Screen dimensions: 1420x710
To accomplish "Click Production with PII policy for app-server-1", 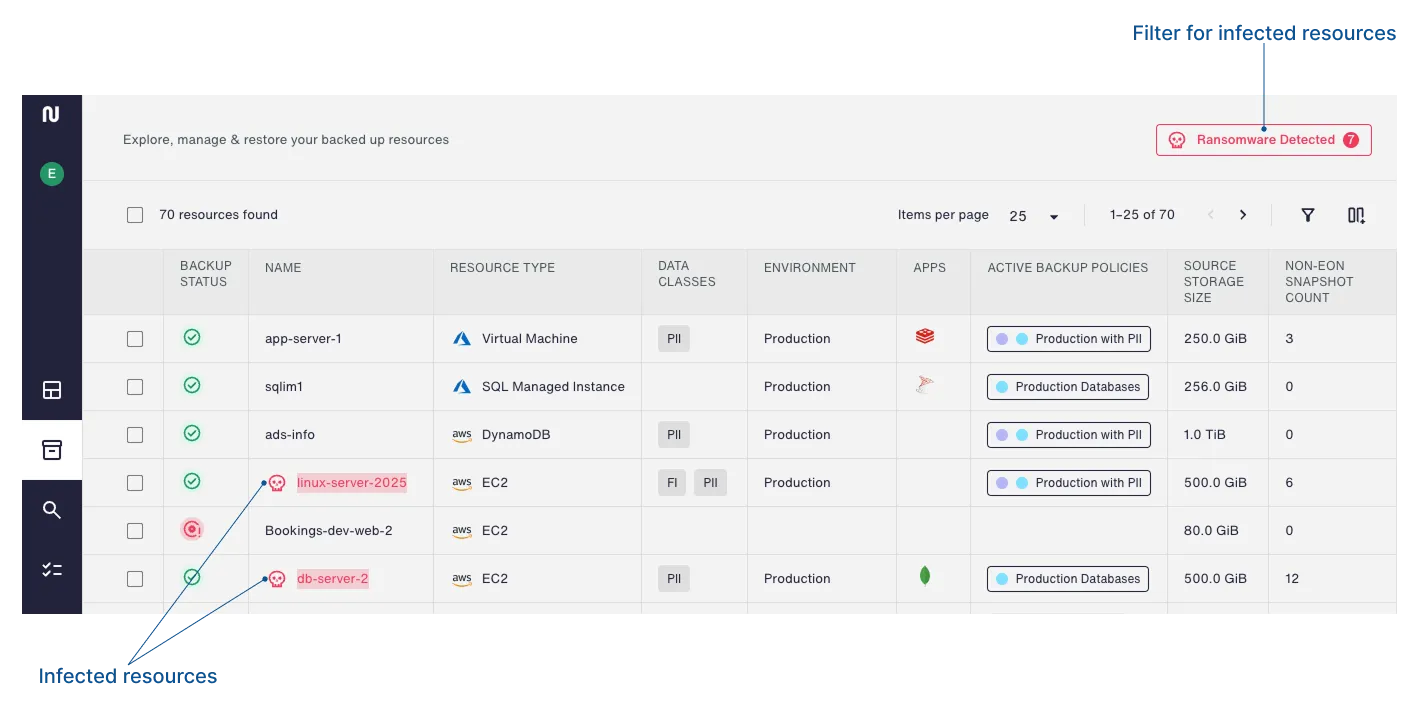I will 1069,339.
